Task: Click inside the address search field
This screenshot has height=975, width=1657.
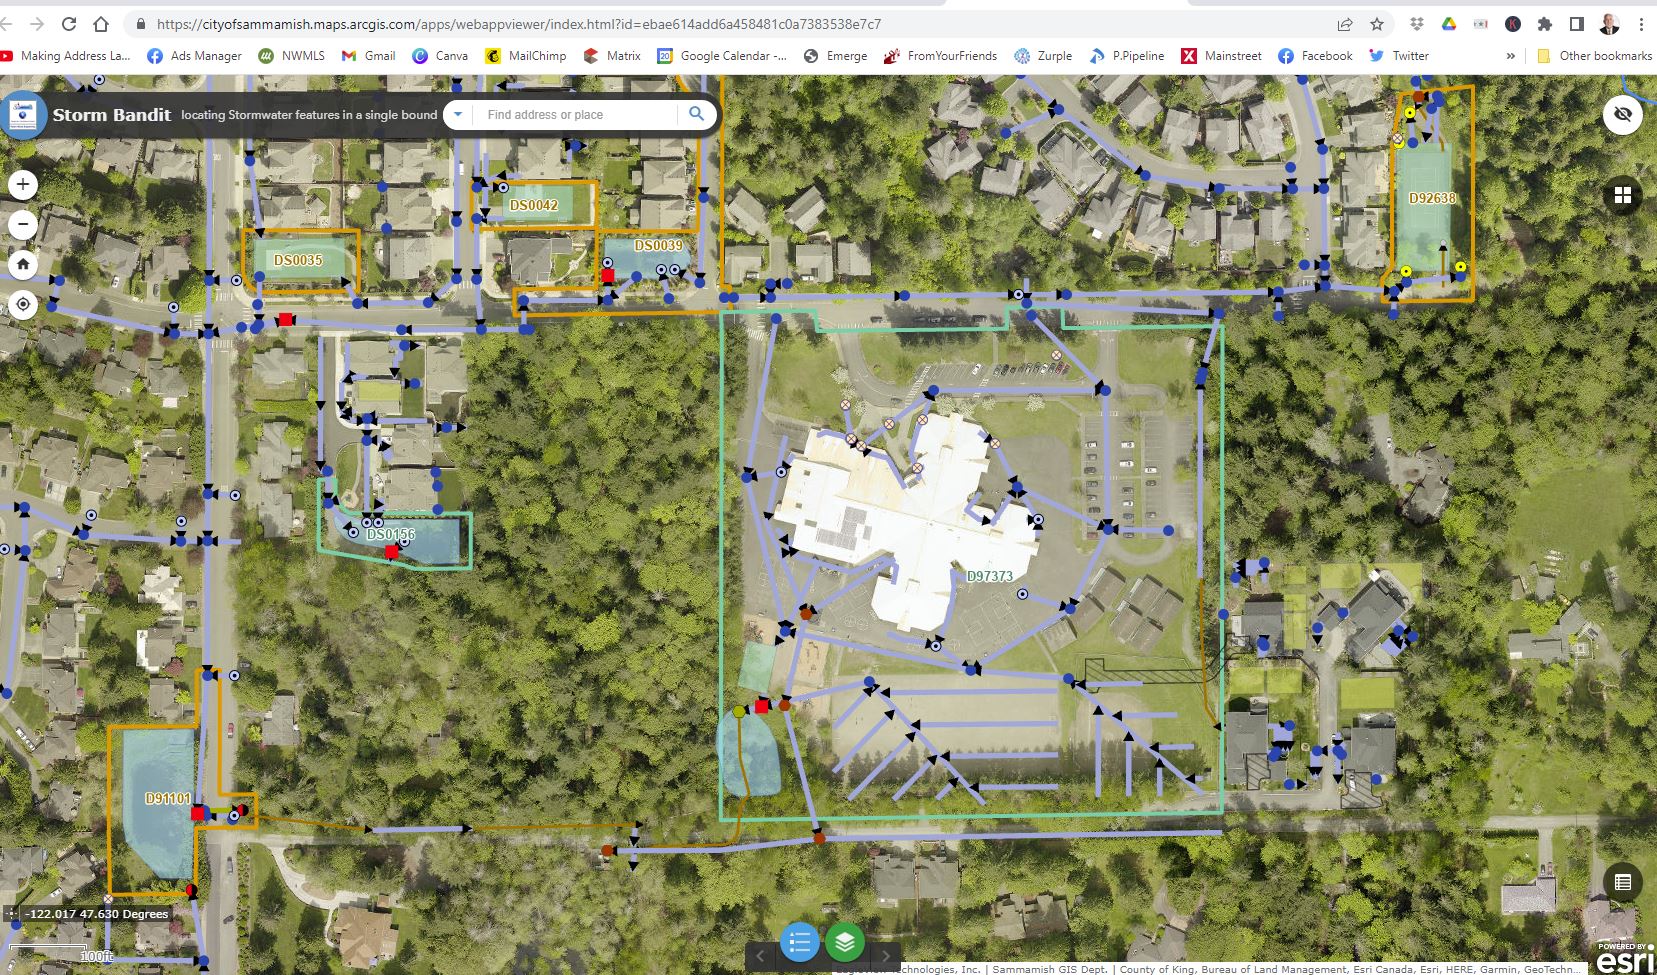Action: pyautogui.click(x=570, y=114)
